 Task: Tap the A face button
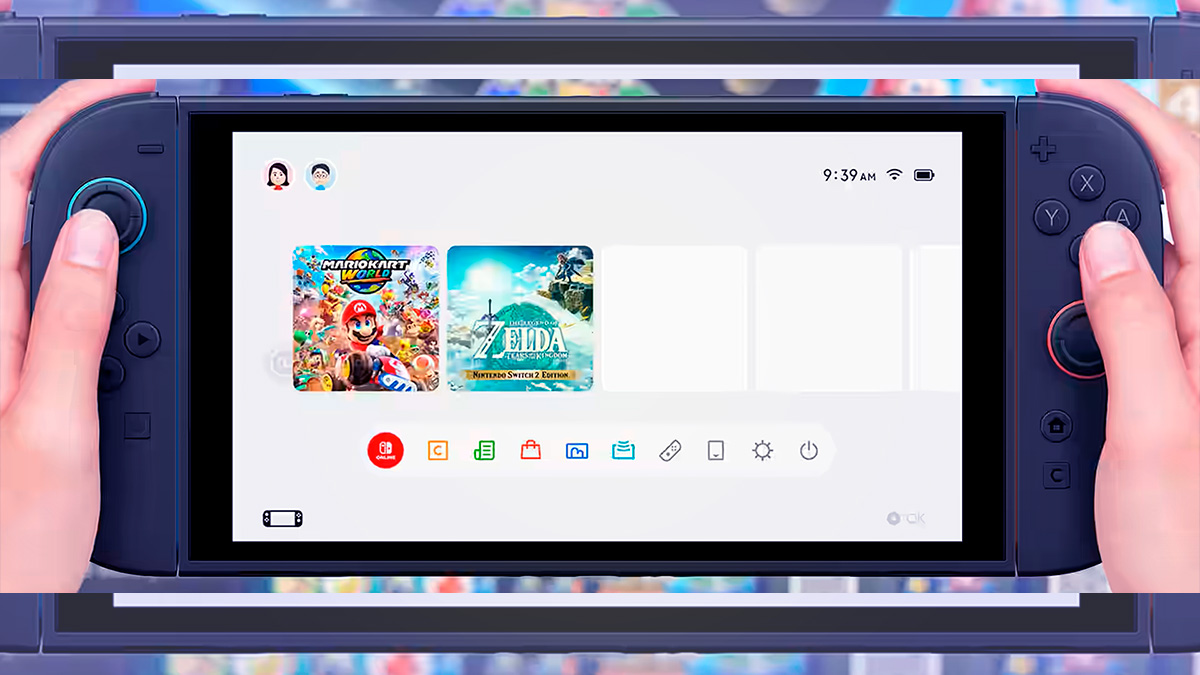tap(1122, 216)
